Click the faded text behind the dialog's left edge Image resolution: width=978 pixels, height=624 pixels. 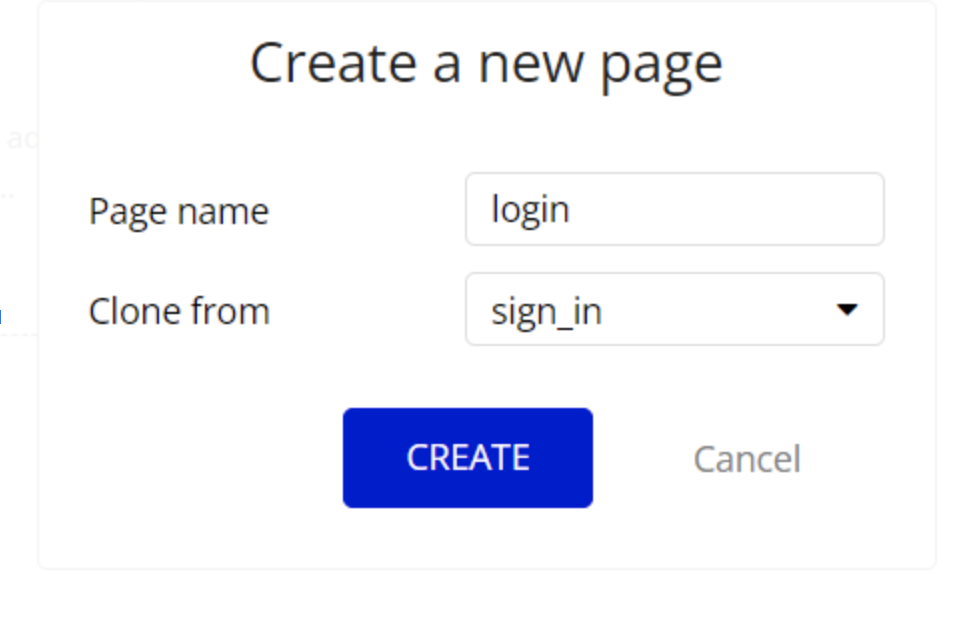click(x=20, y=138)
